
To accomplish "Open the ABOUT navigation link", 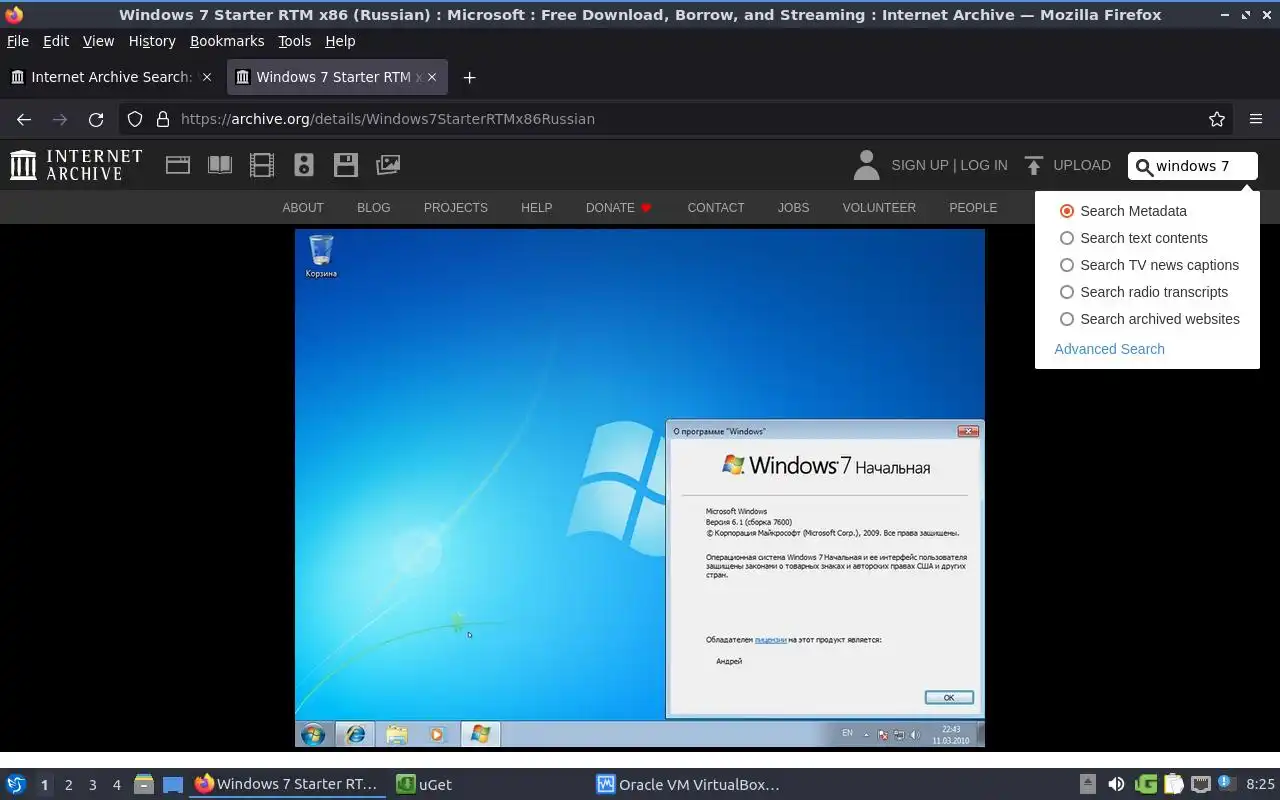I will (x=303, y=208).
